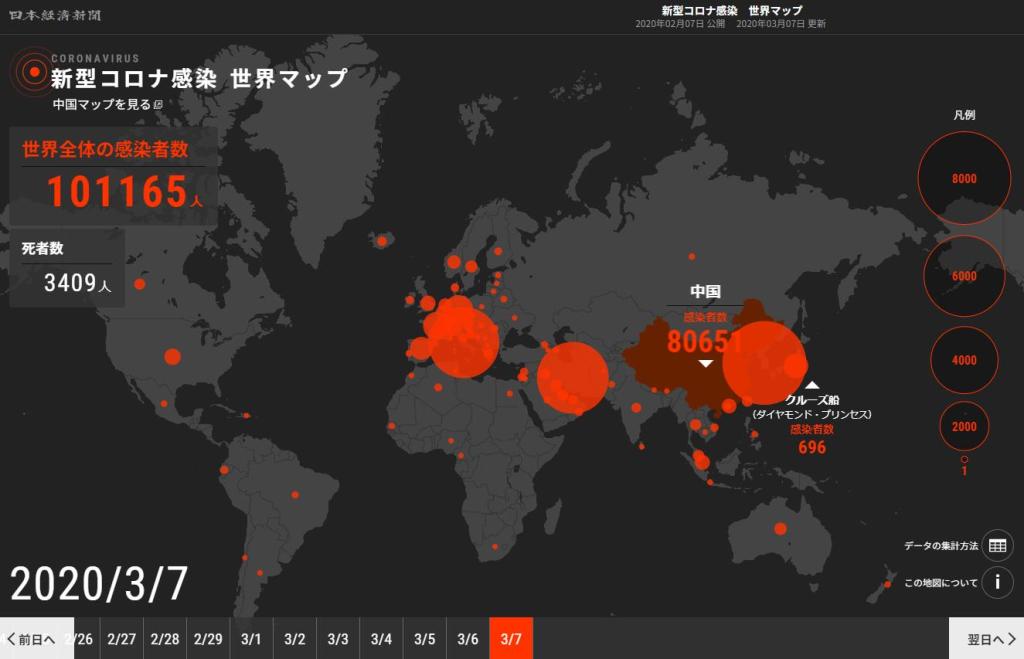The width and height of the screenshot is (1024, 659).
Task: Click the info icon about this map
Action: coord(997,582)
